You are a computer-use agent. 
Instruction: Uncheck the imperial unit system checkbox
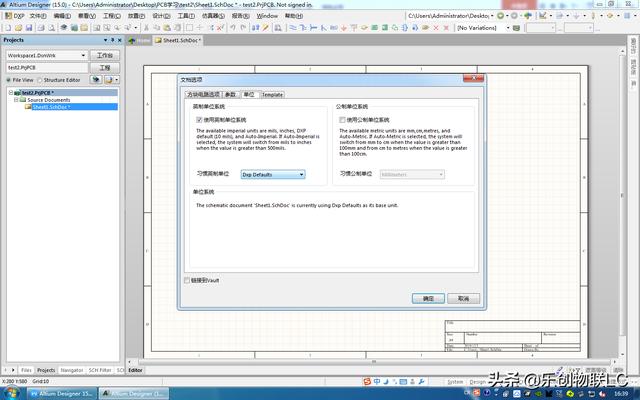(x=199, y=120)
